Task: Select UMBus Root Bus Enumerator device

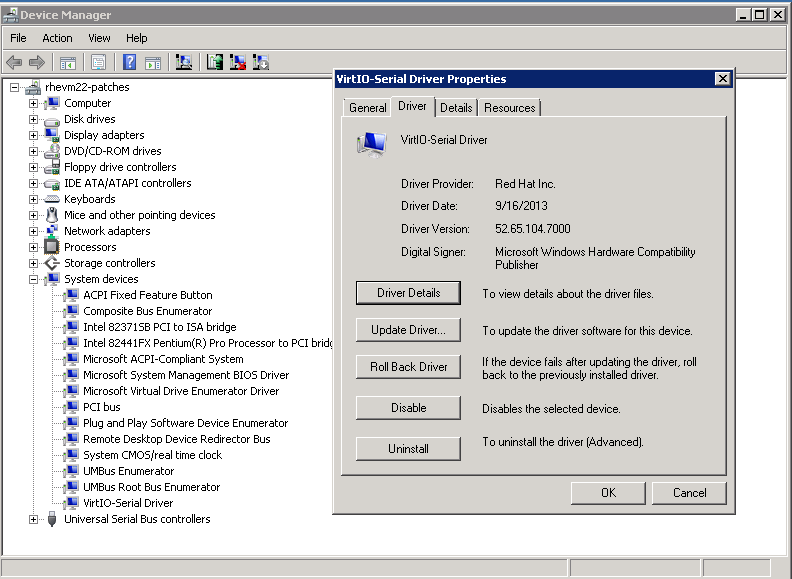Action: click(x=152, y=487)
